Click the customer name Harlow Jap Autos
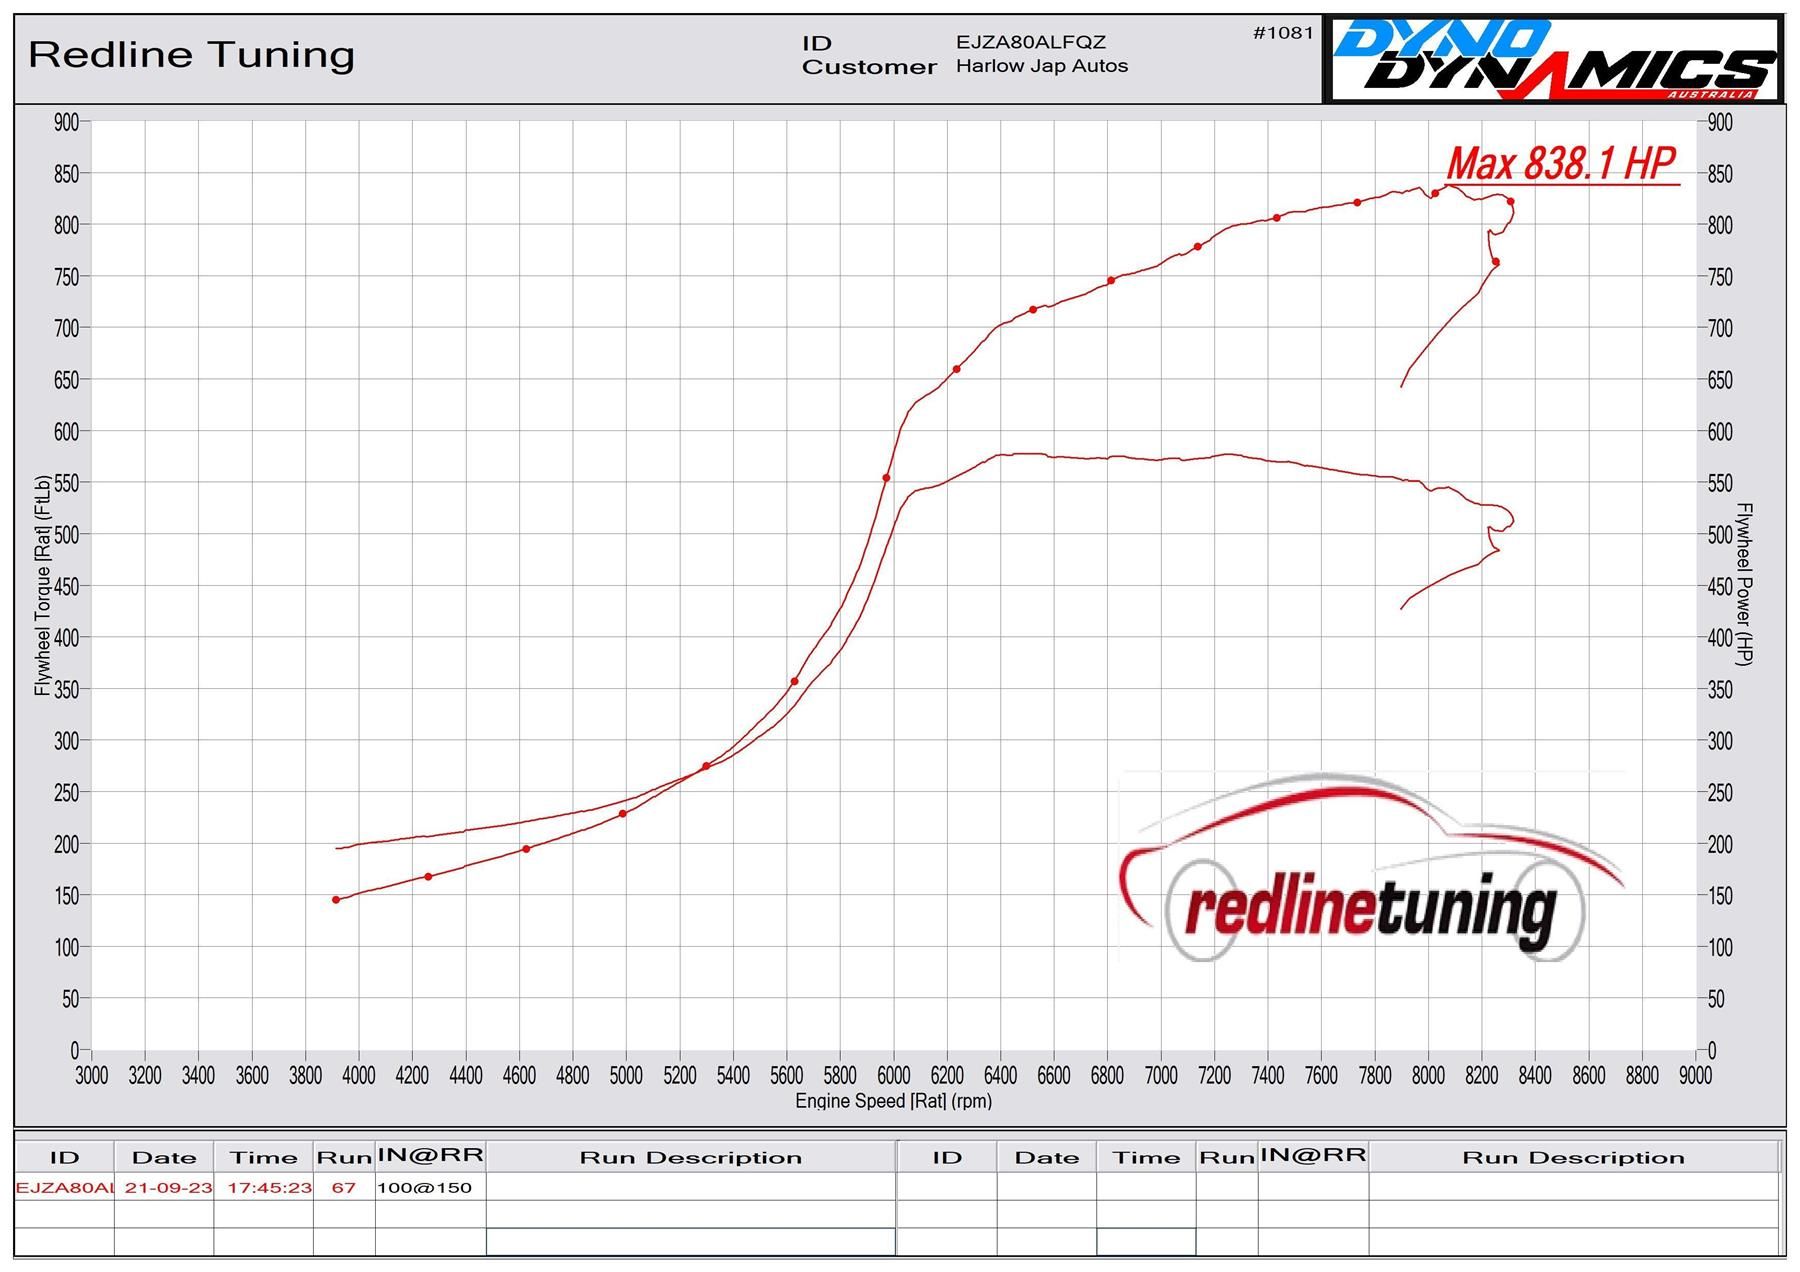 [1042, 66]
